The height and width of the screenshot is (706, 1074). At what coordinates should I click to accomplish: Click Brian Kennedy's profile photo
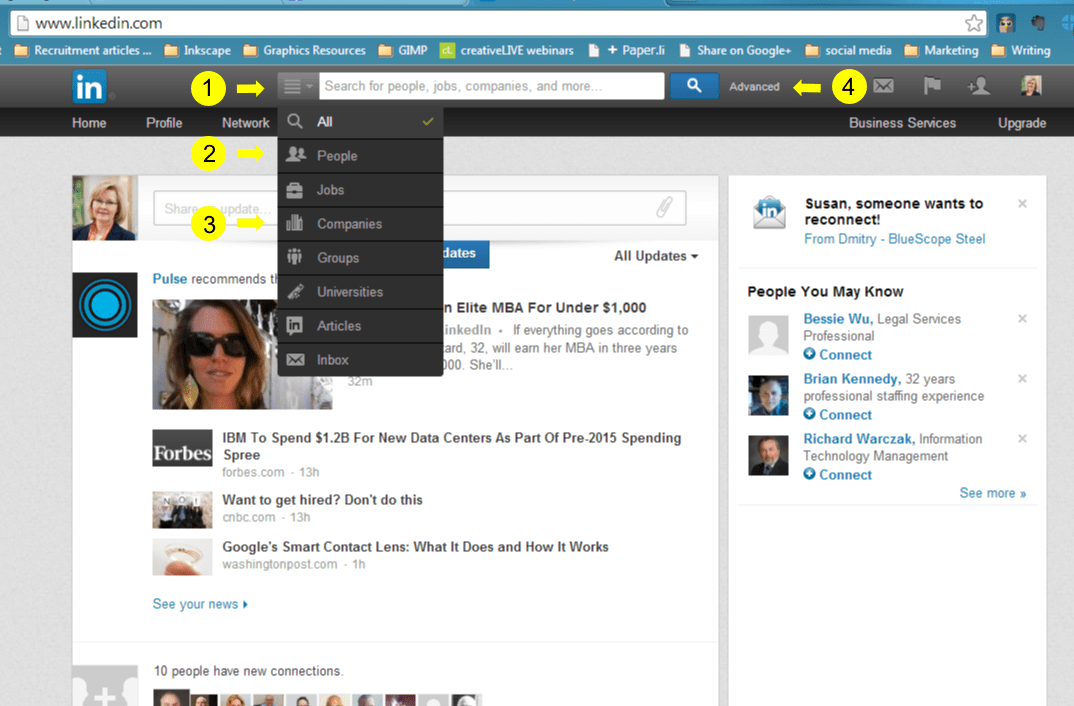point(769,395)
